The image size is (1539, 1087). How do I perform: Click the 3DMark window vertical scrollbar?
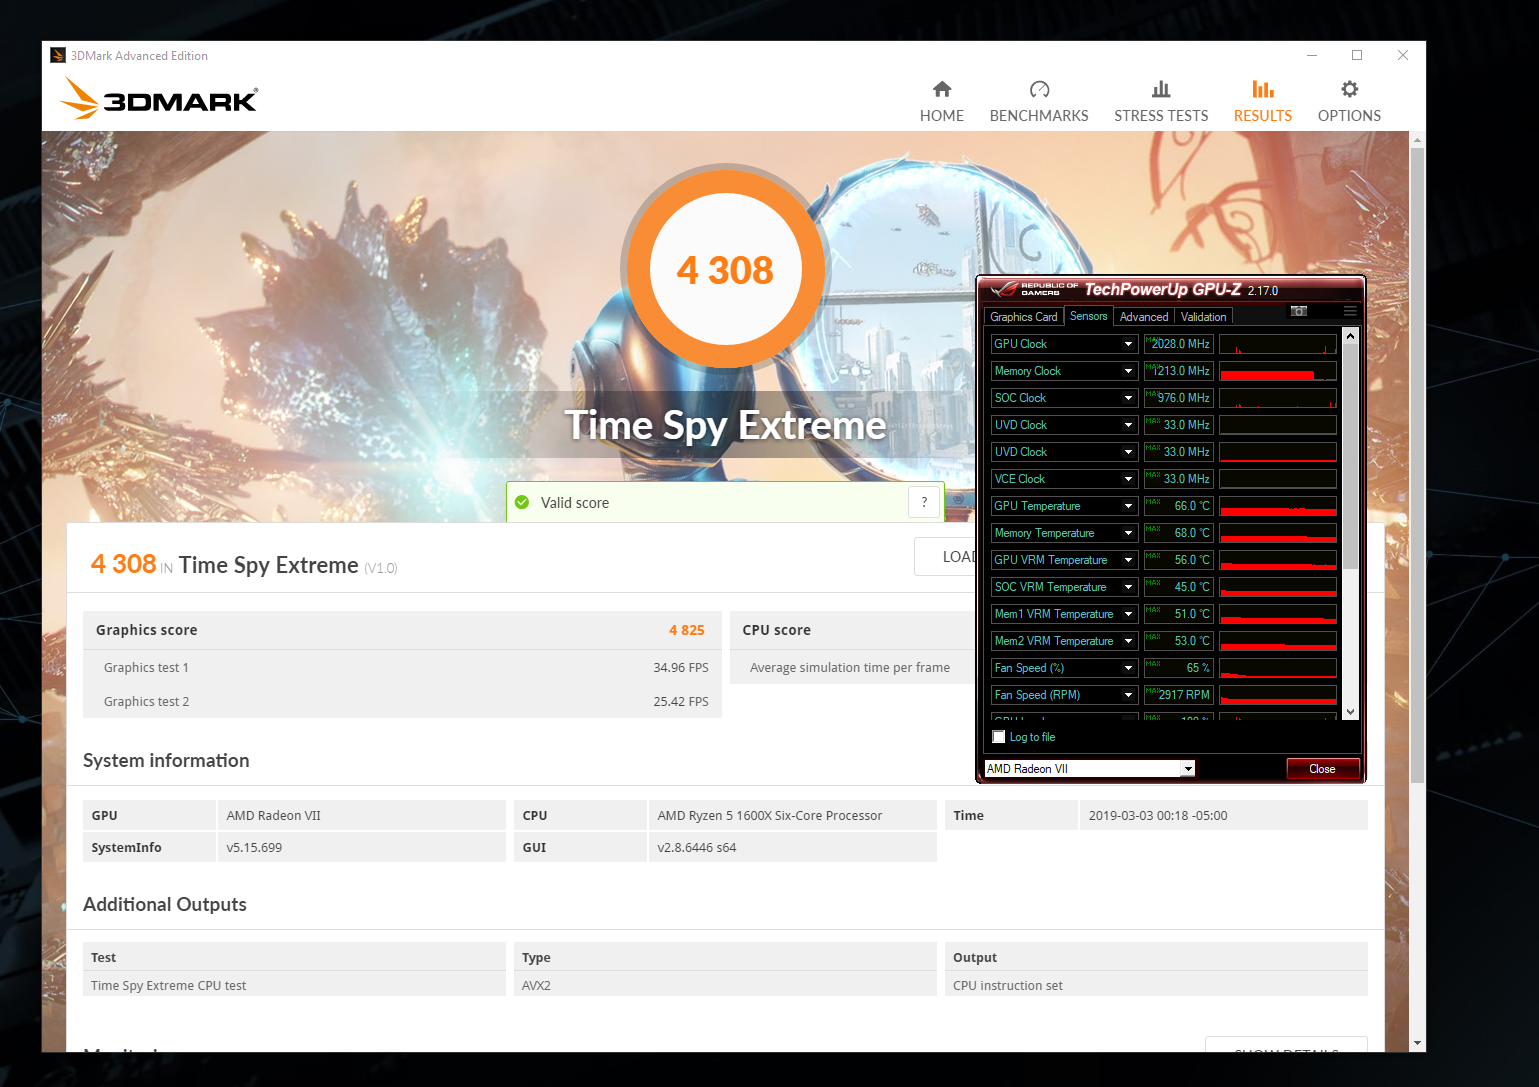(x=1417, y=465)
